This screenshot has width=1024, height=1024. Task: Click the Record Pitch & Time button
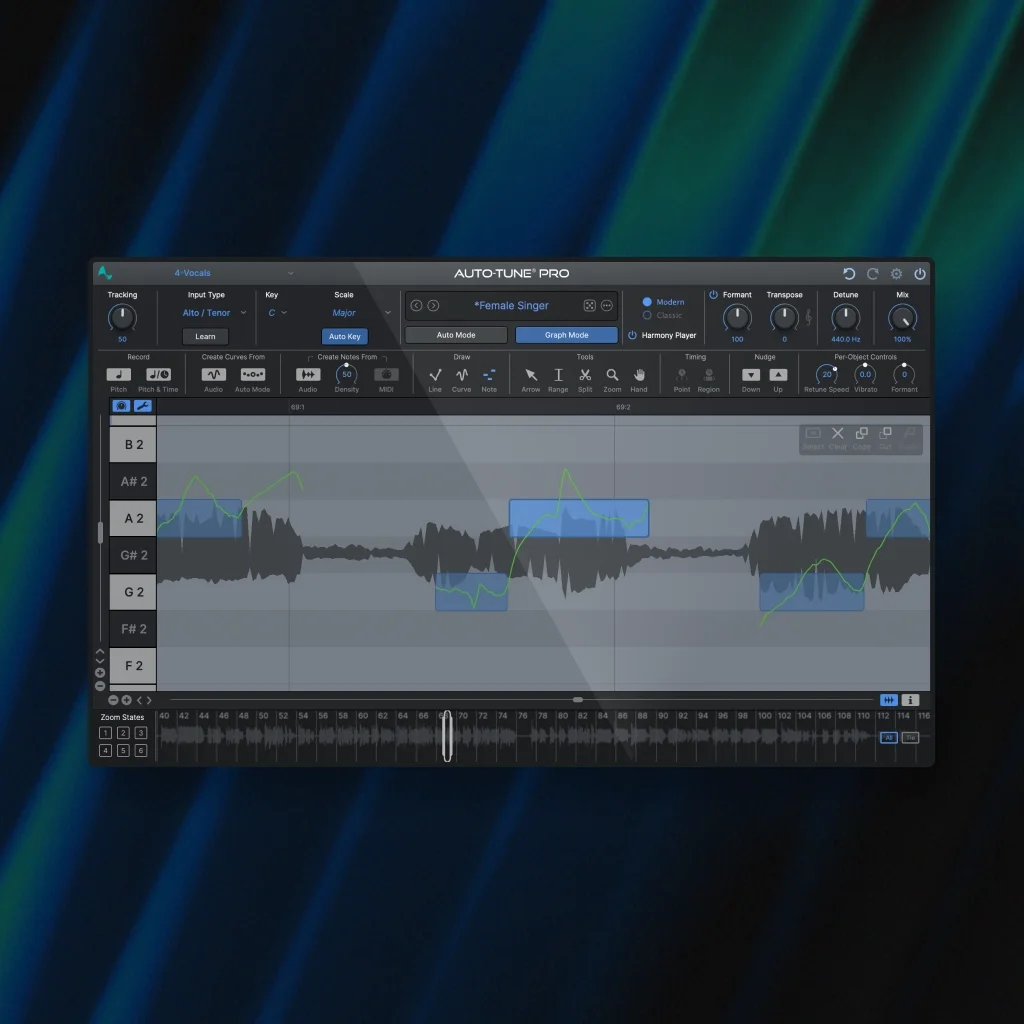(x=158, y=374)
